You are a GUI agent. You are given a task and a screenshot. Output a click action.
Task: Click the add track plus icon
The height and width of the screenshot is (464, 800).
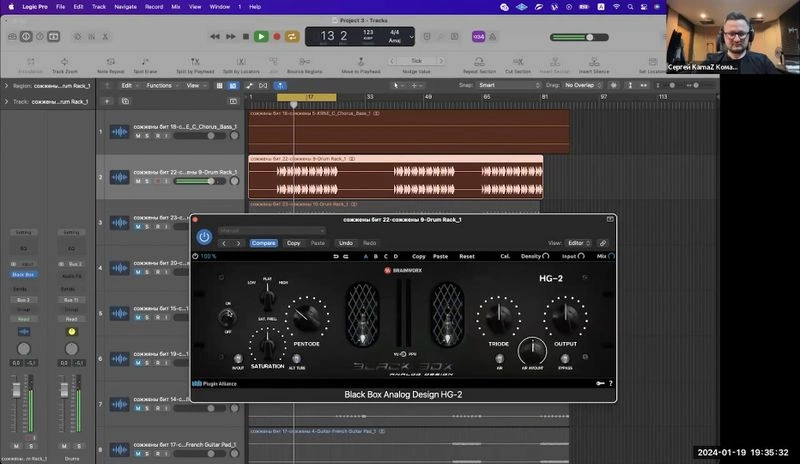pyautogui.click(x=107, y=102)
